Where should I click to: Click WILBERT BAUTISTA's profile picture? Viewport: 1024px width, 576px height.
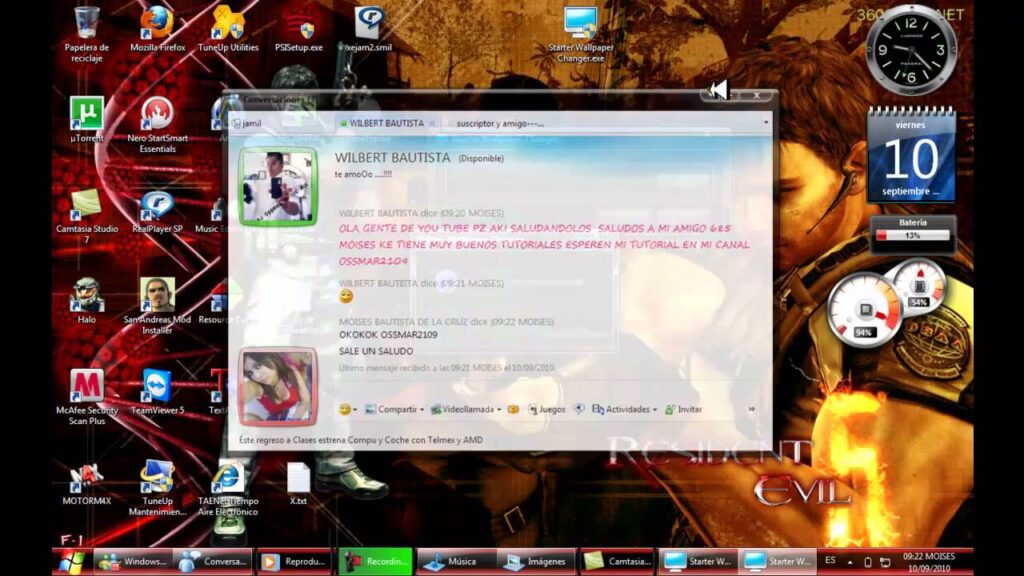[x=278, y=186]
